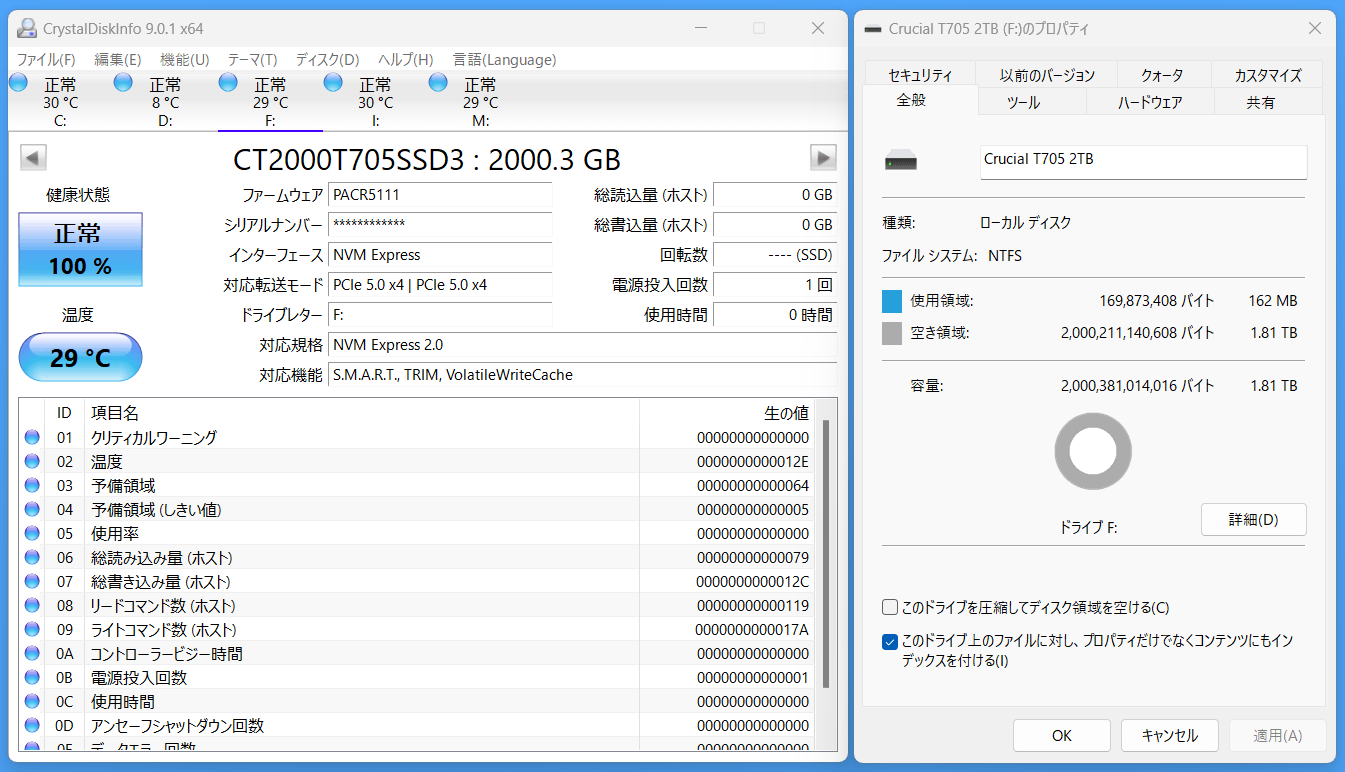Select drive F: status orb
Viewport: 1345px width, 772px height.
pyautogui.click(x=228, y=82)
